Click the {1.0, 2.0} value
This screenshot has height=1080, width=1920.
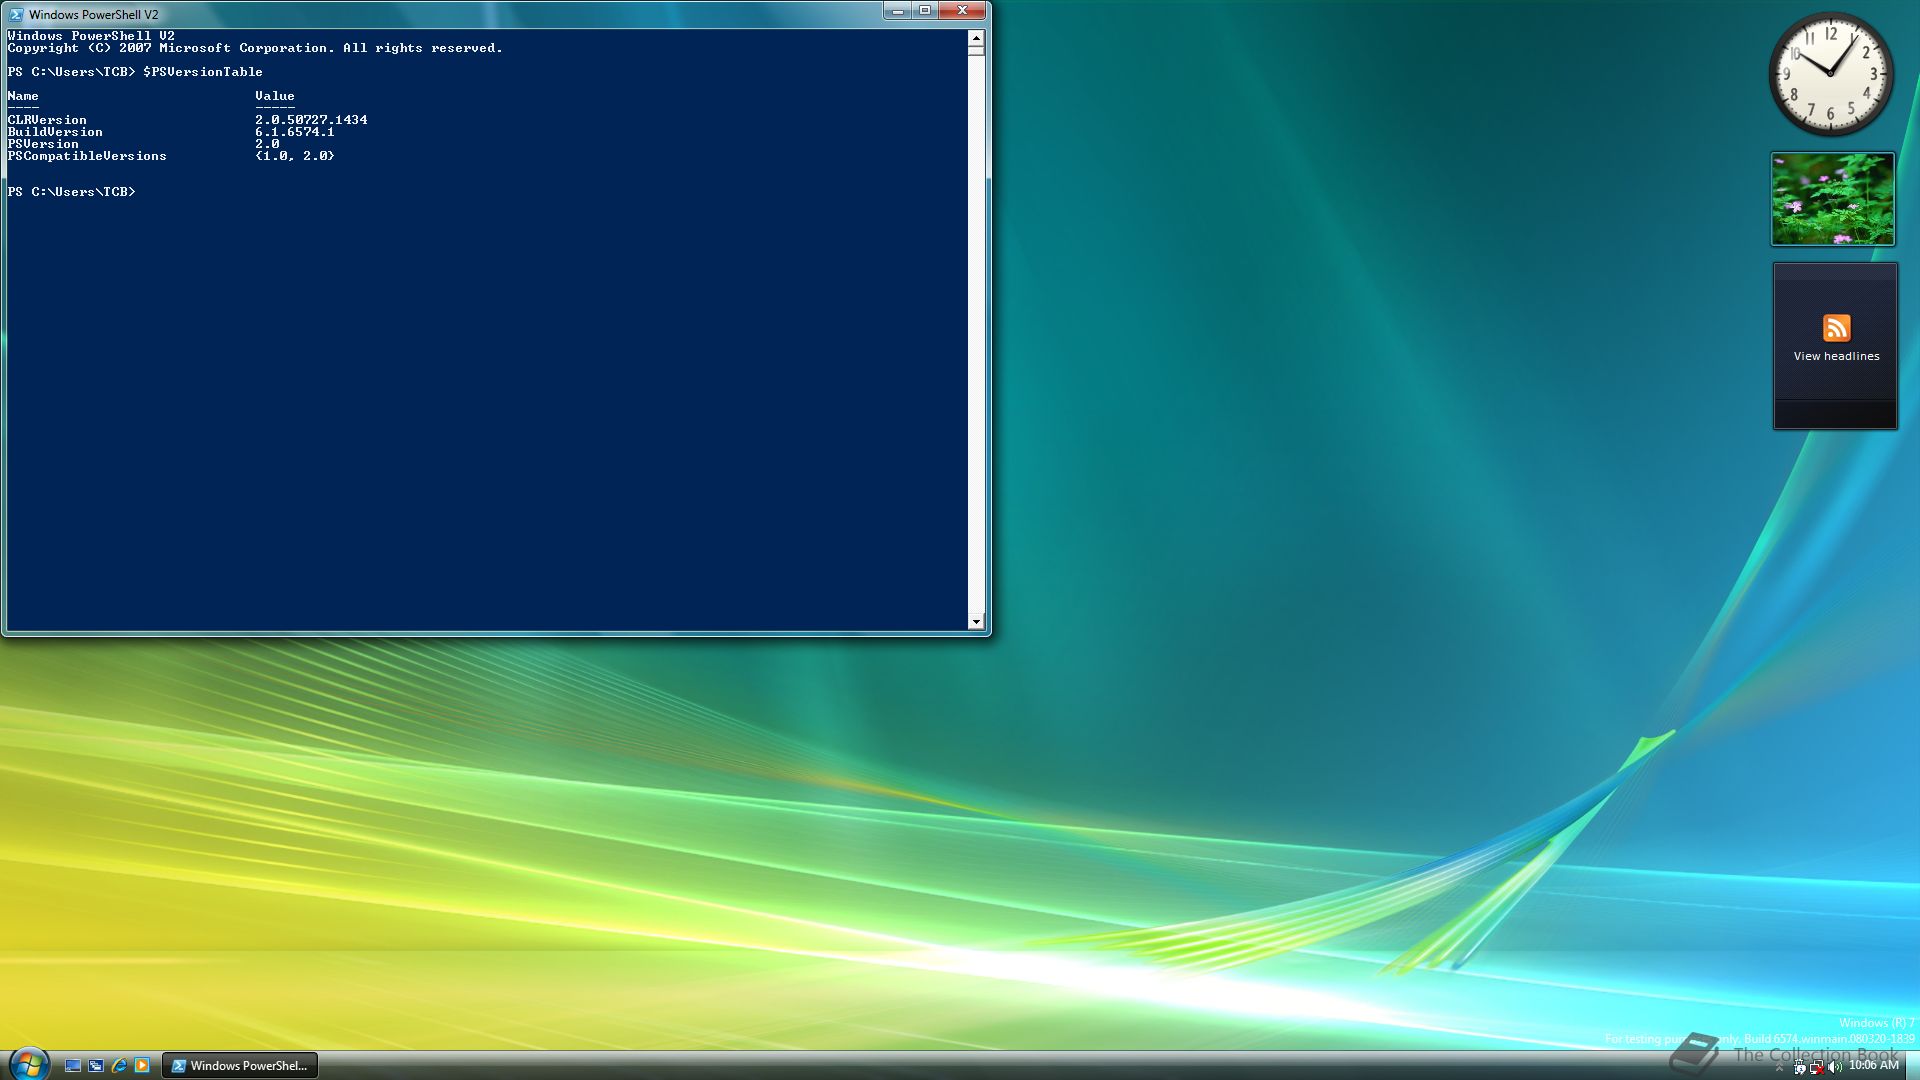coord(295,156)
